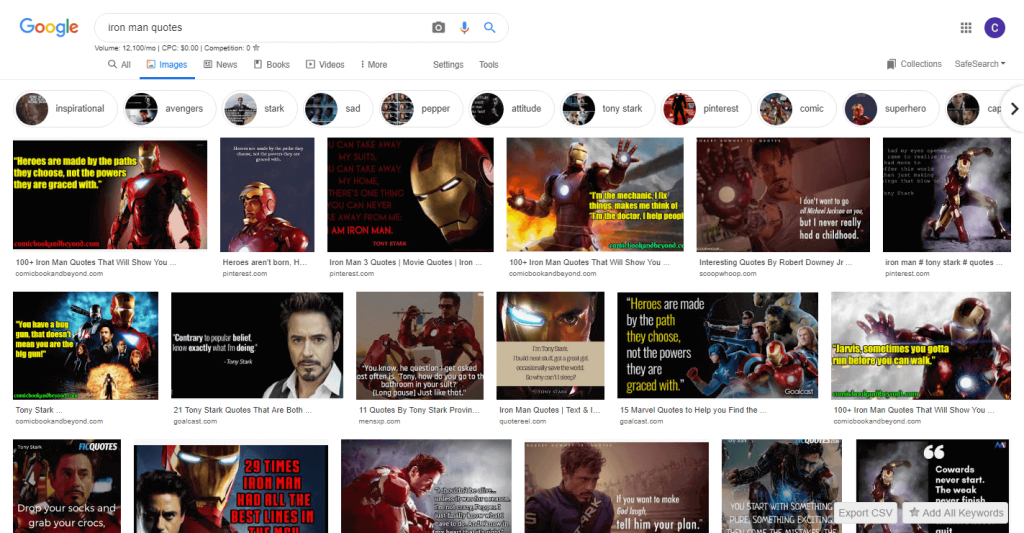Select the Images tab
This screenshot has height=533, width=1024.
(x=167, y=65)
